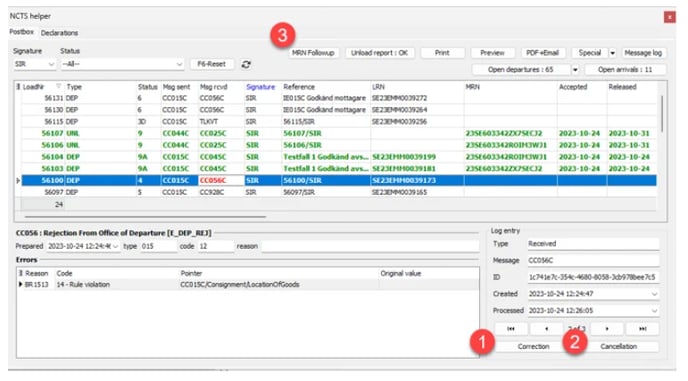
Task: Select row with LoadNr 56104
Action: click(339, 157)
